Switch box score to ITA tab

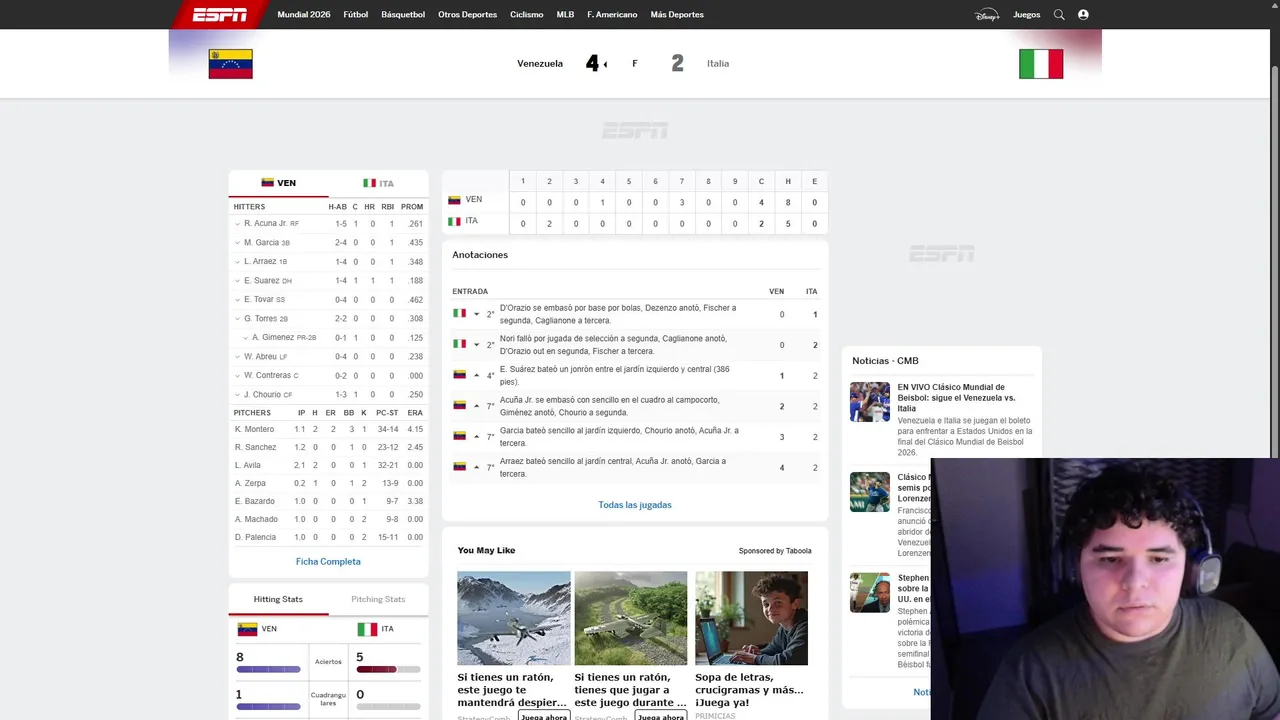tap(378, 183)
